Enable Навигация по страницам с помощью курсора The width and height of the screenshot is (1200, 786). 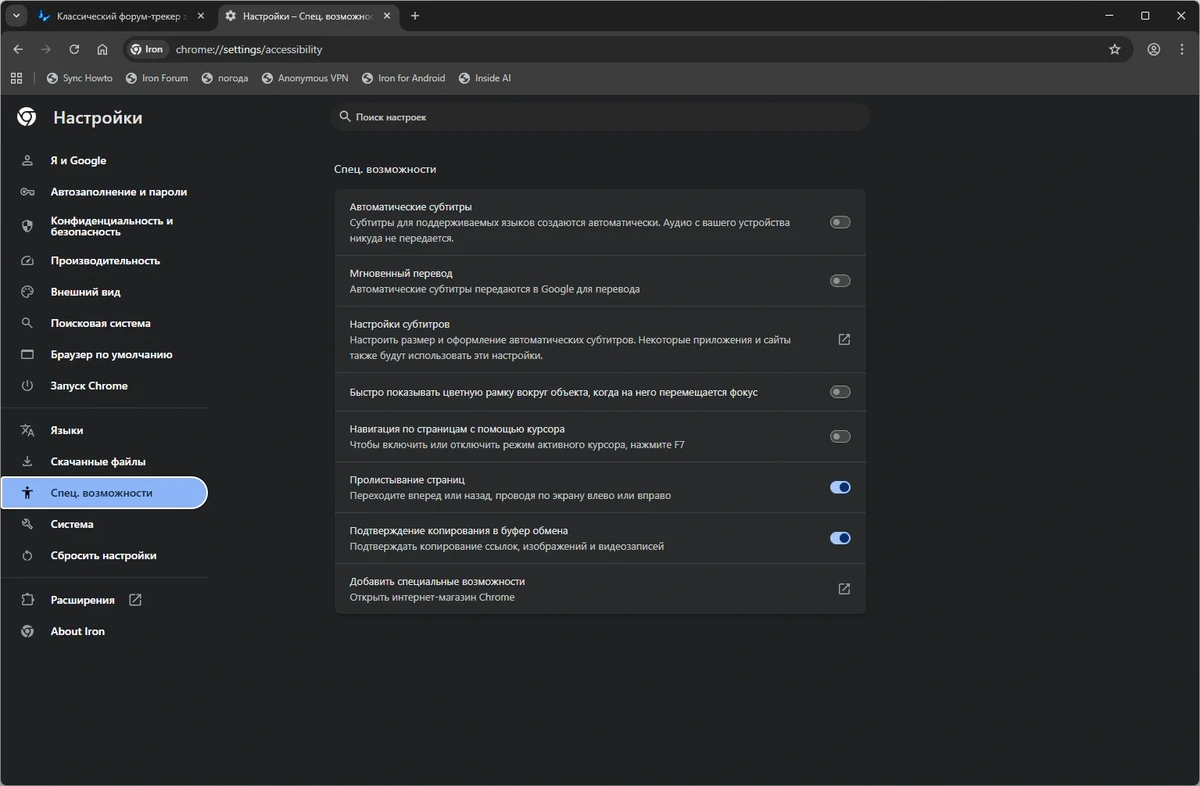(x=840, y=436)
